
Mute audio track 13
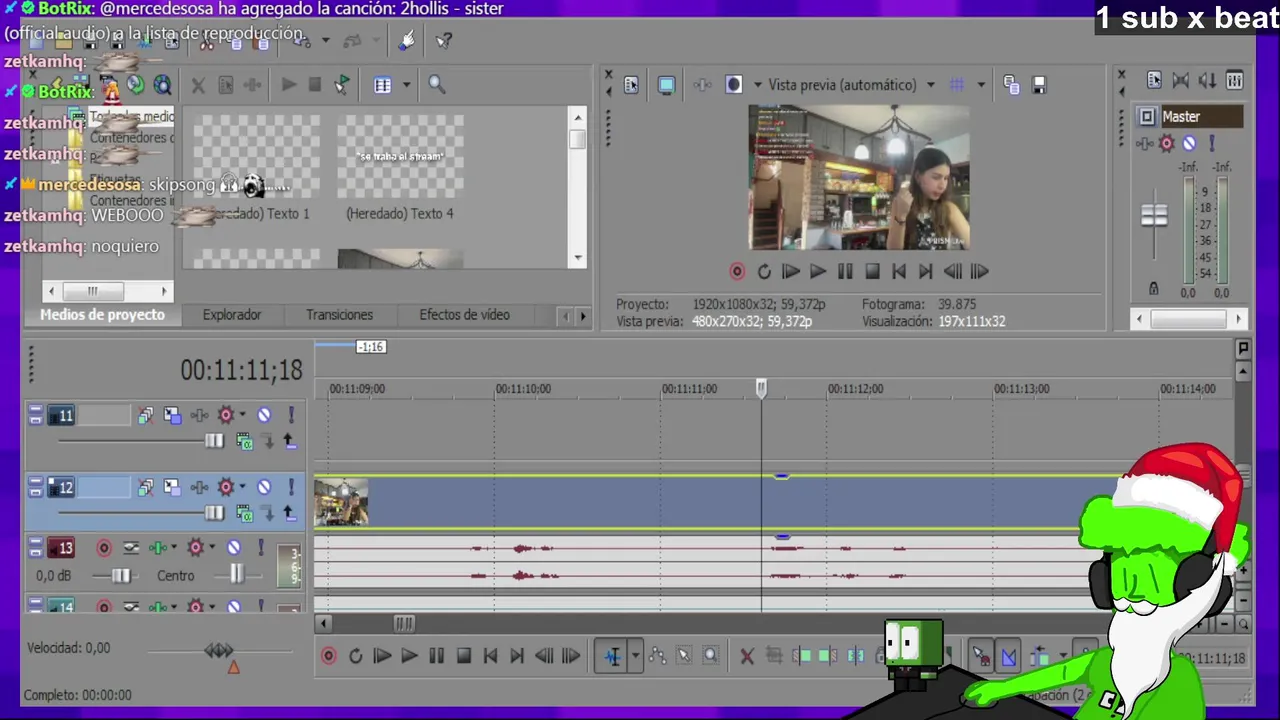[x=233, y=548]
